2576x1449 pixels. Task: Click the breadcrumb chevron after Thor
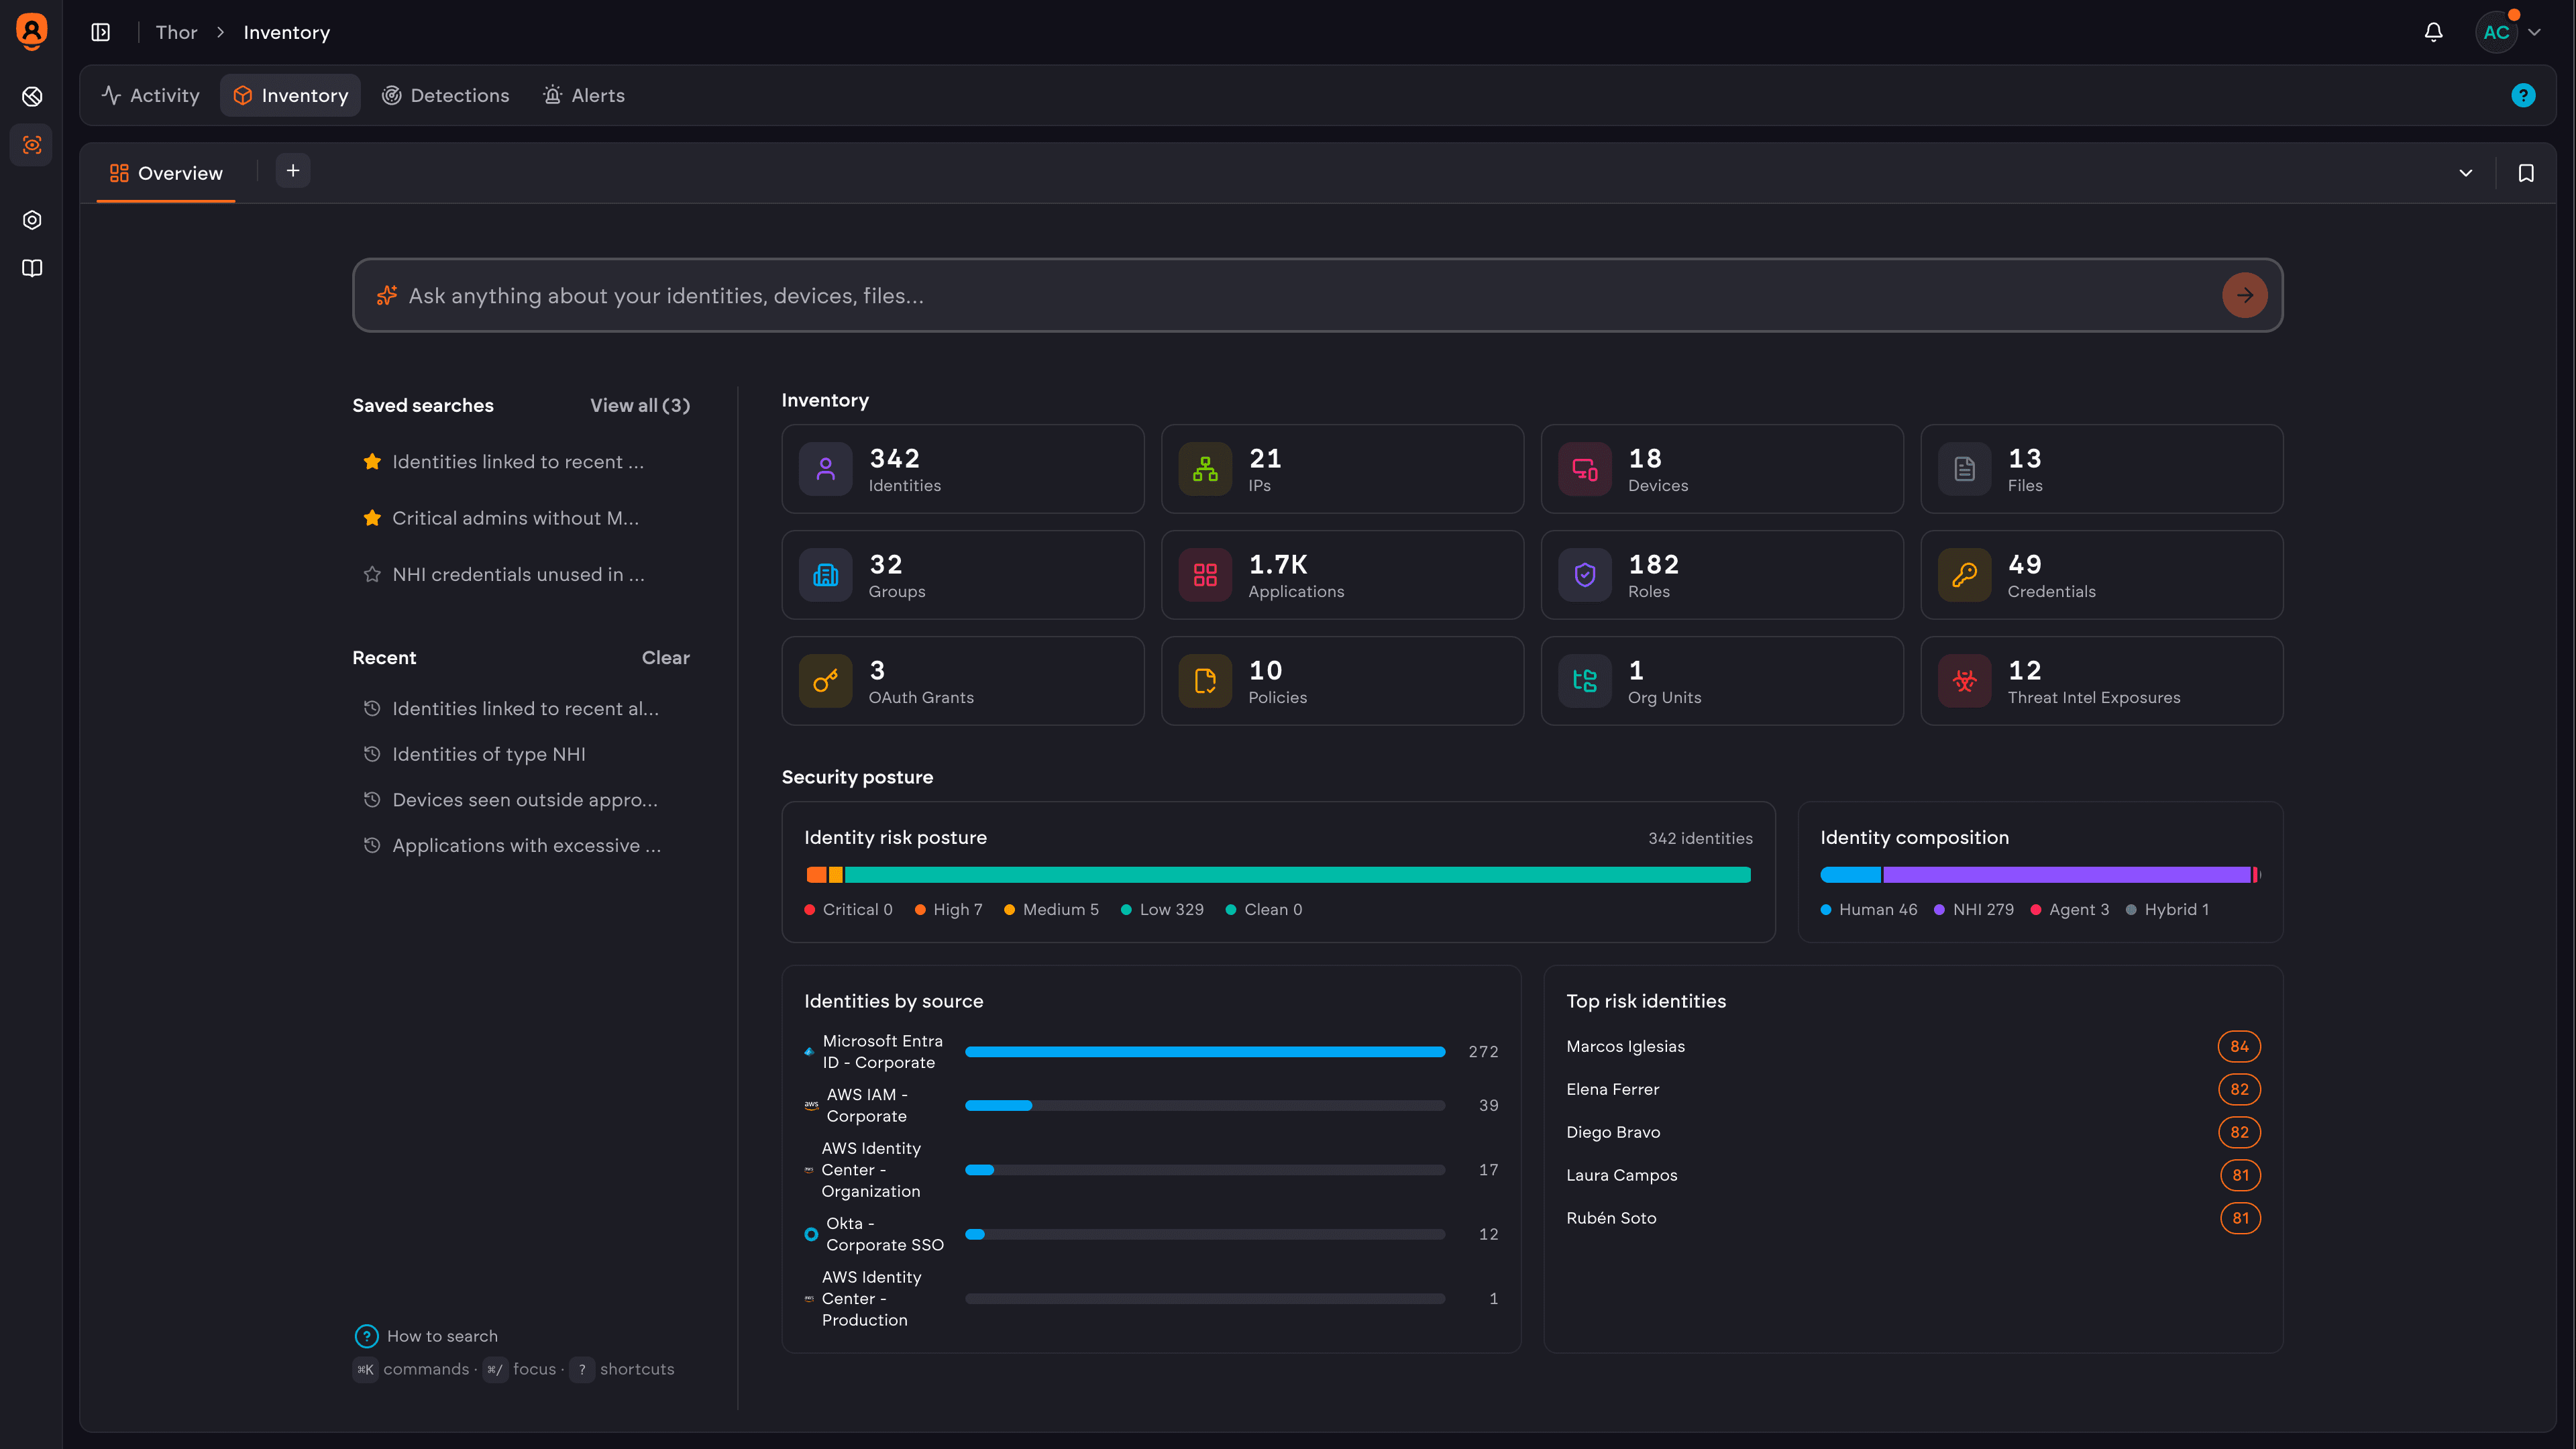220,32
